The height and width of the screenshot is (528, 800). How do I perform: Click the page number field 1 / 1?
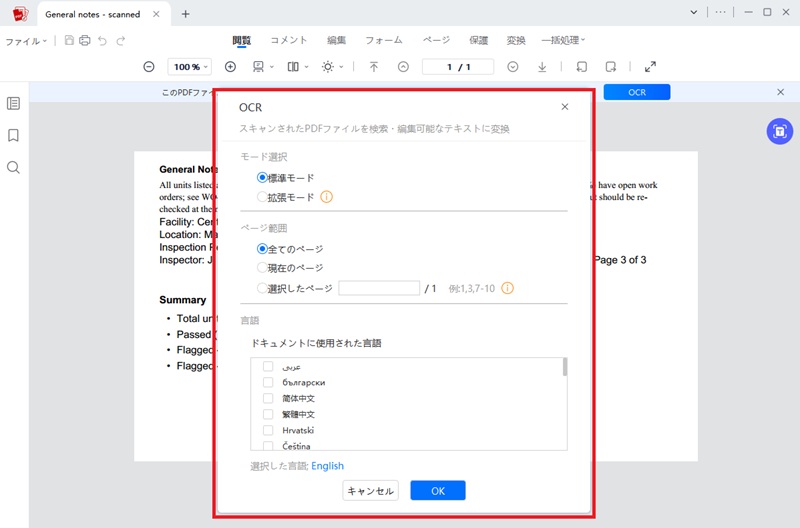coord(458,67)
